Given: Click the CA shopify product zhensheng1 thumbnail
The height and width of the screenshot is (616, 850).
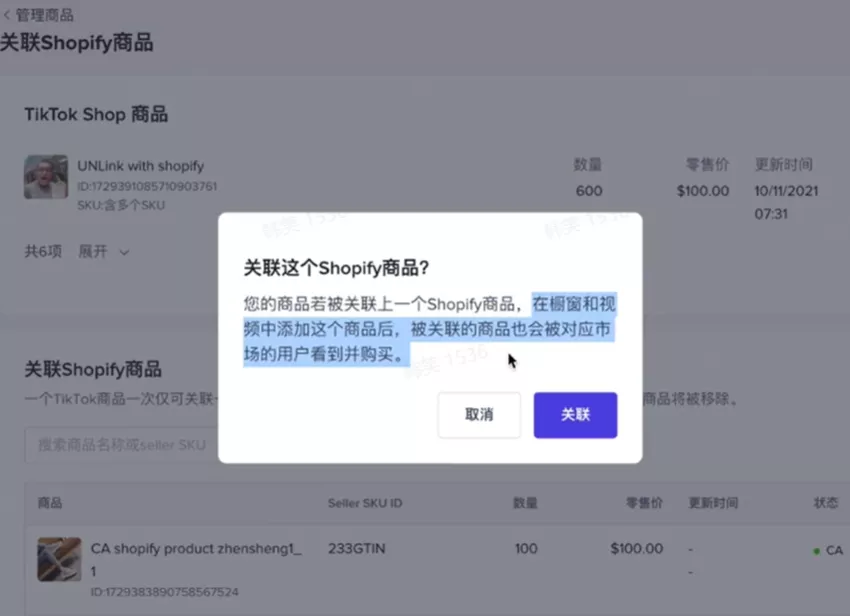Looking at the screenshot, I should 58,560.
